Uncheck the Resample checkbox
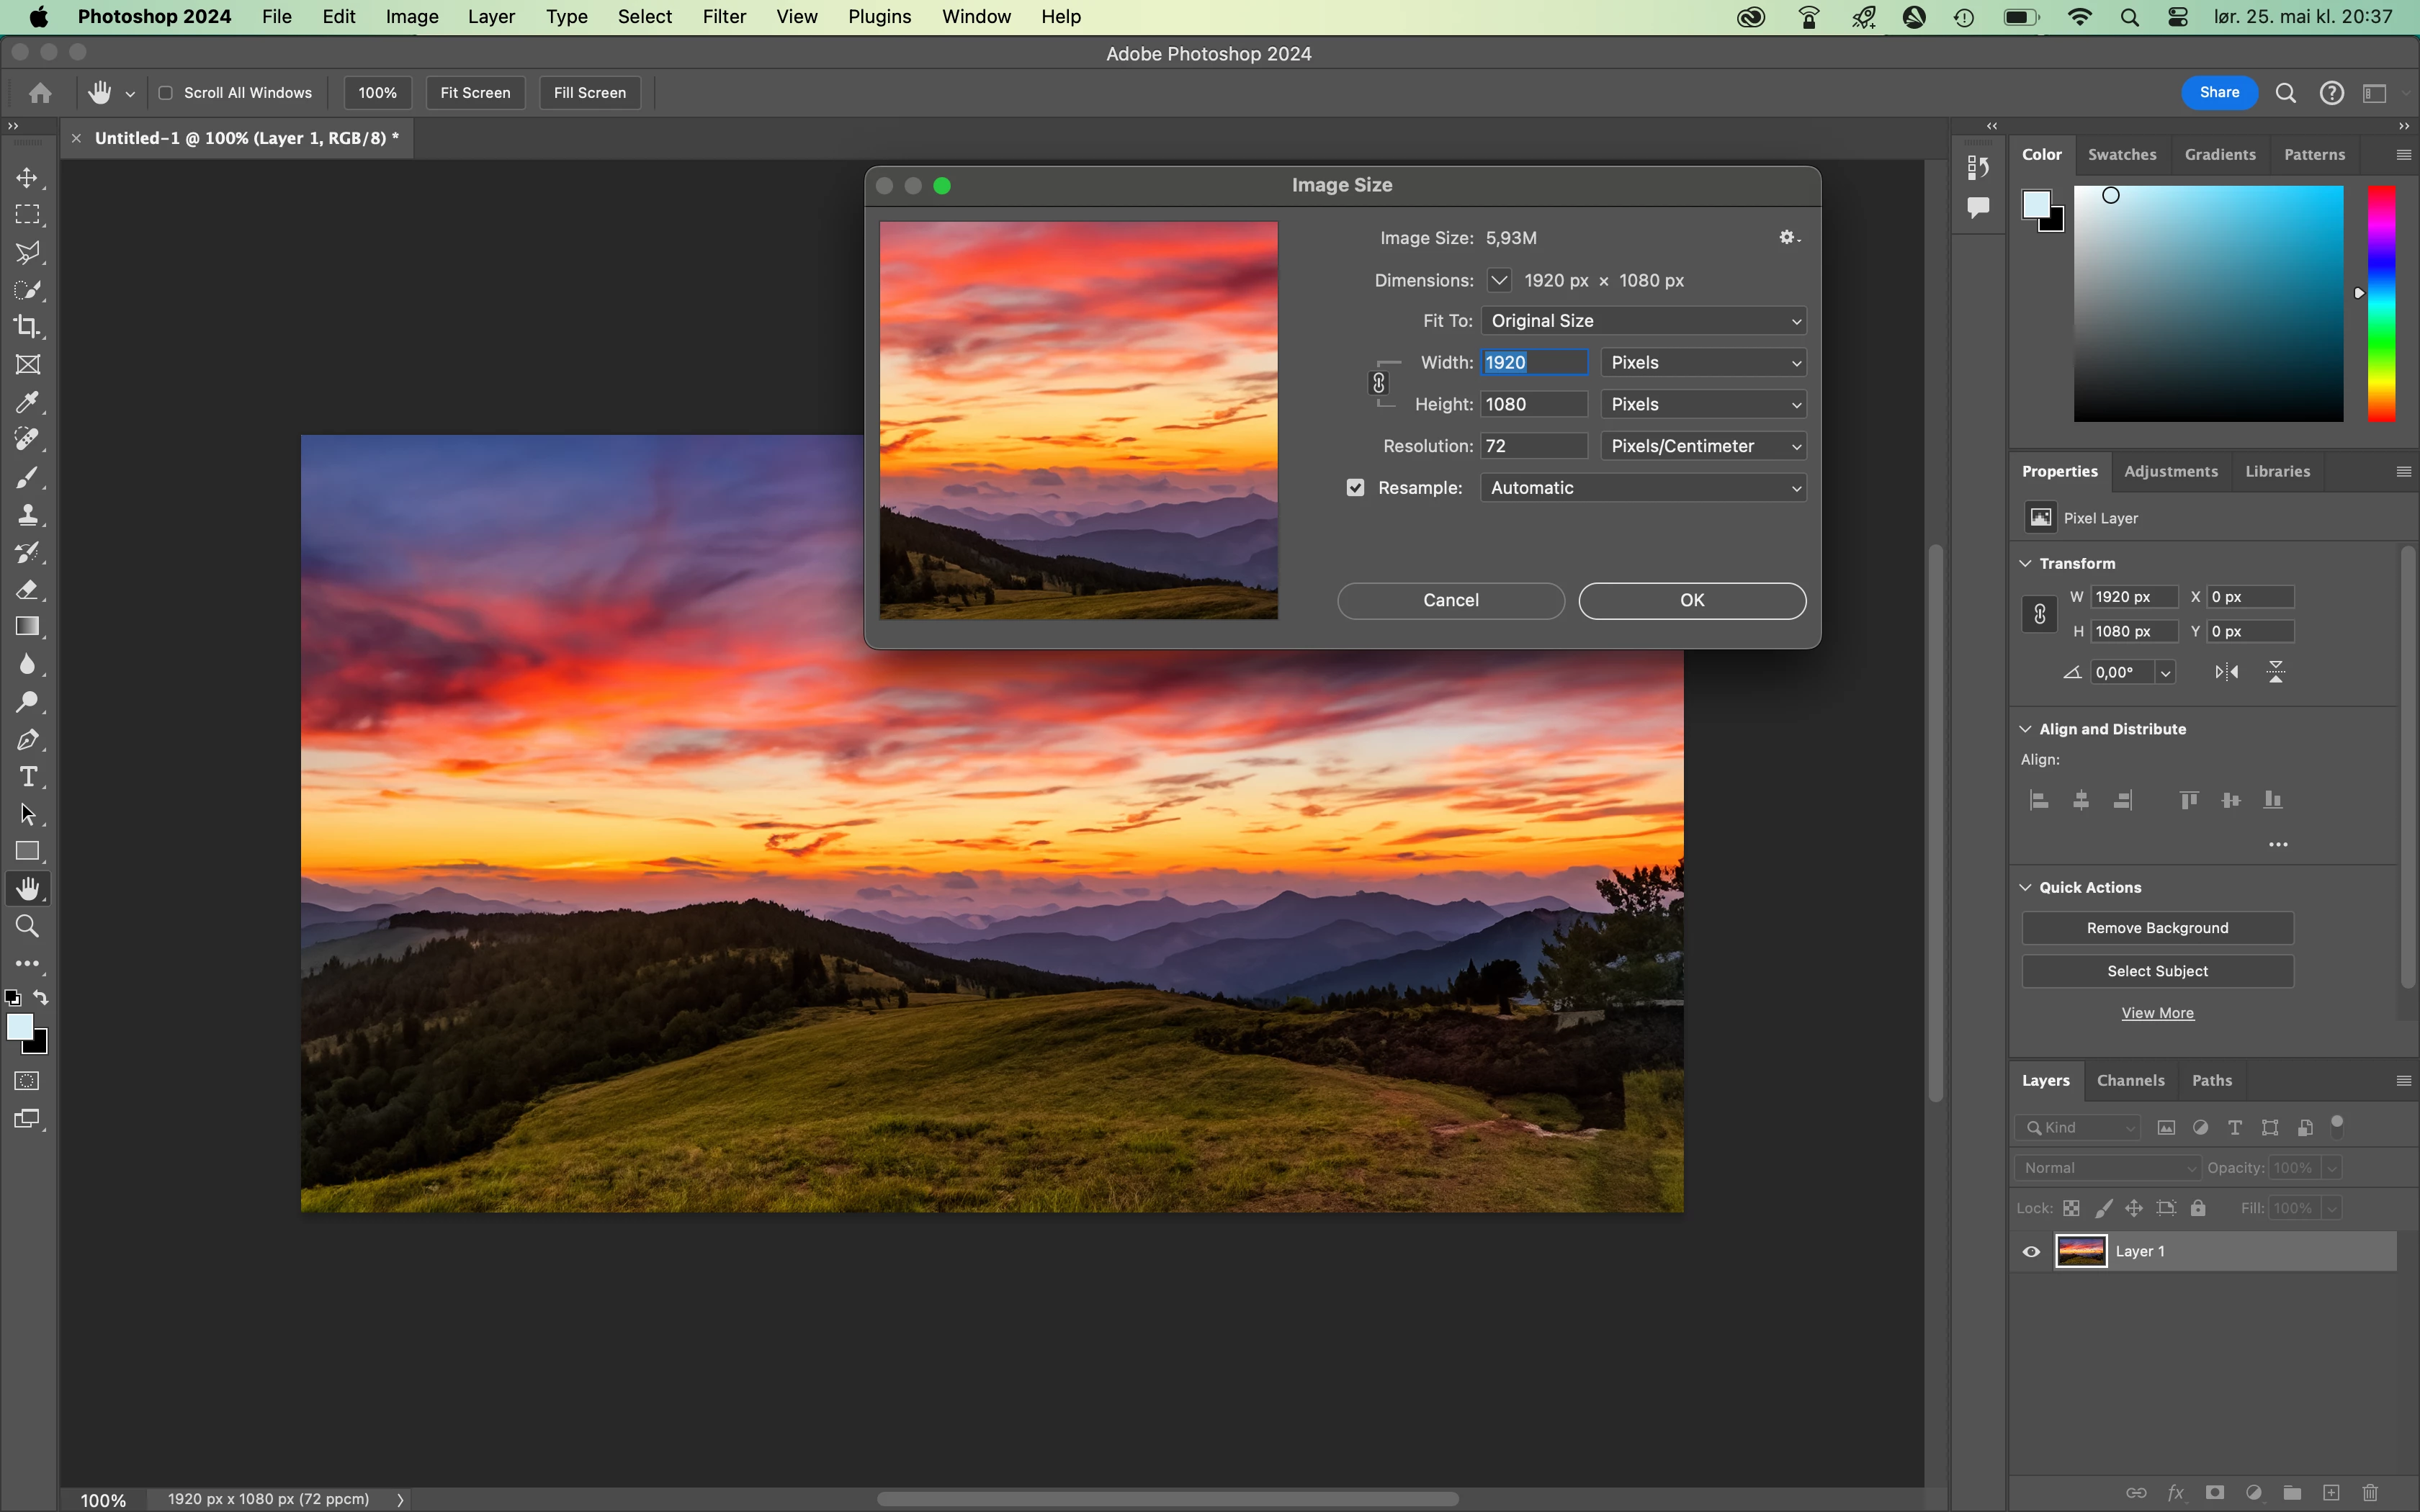 [x=1355, y=488]
